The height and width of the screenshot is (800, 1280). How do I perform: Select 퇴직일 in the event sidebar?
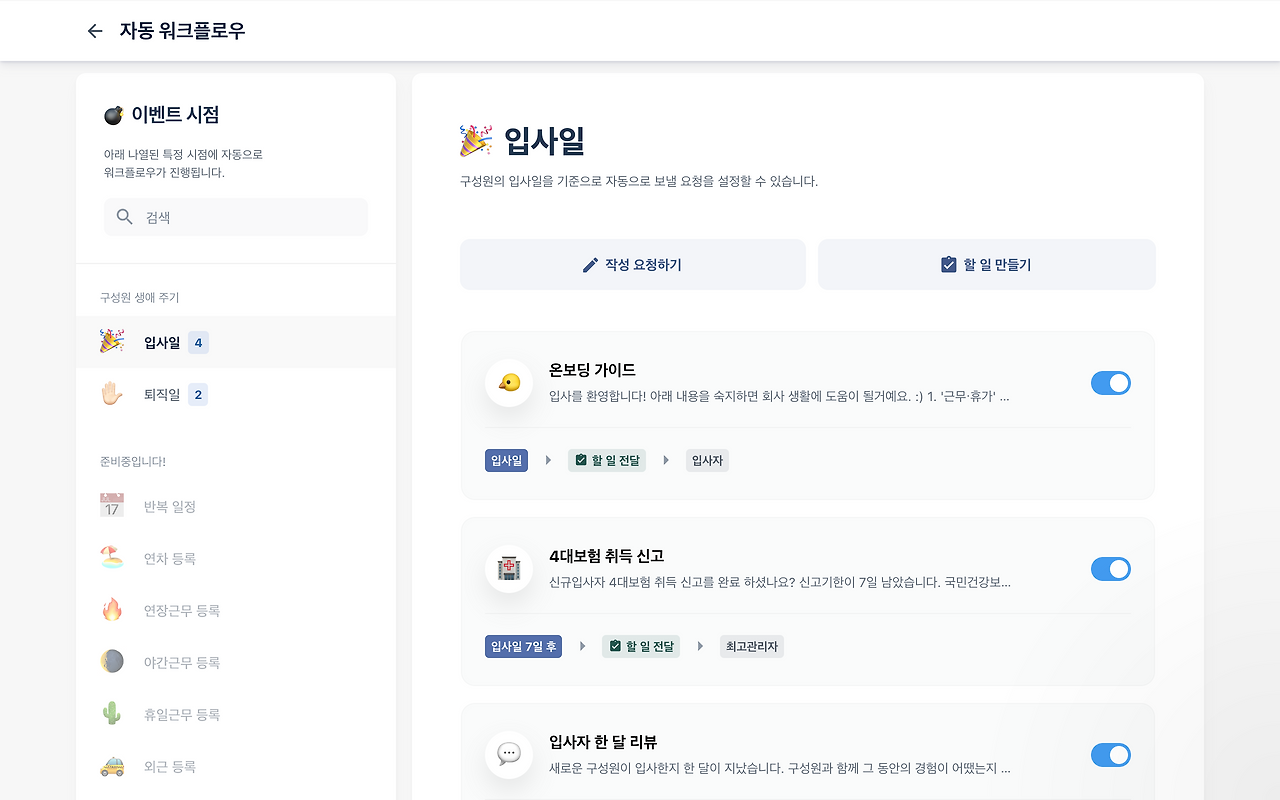tap(236, 394)
